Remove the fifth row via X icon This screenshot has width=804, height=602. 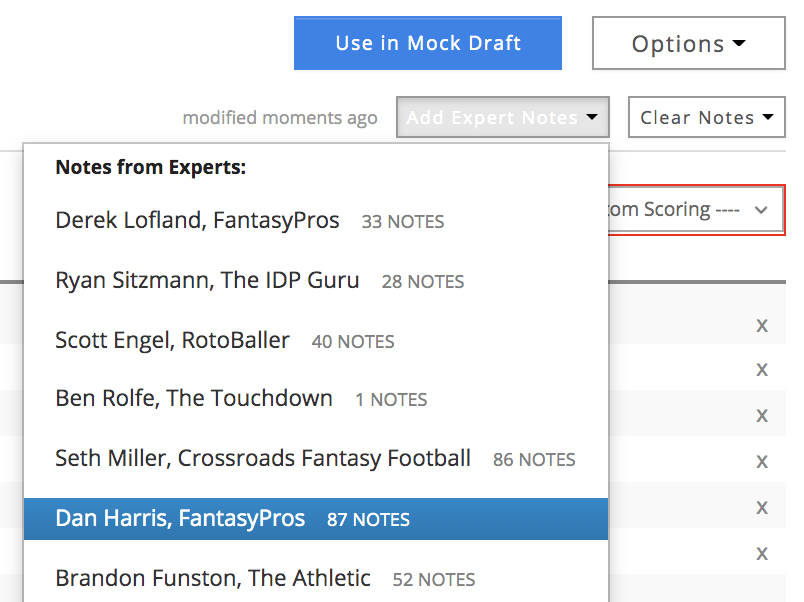coord(762,508)
